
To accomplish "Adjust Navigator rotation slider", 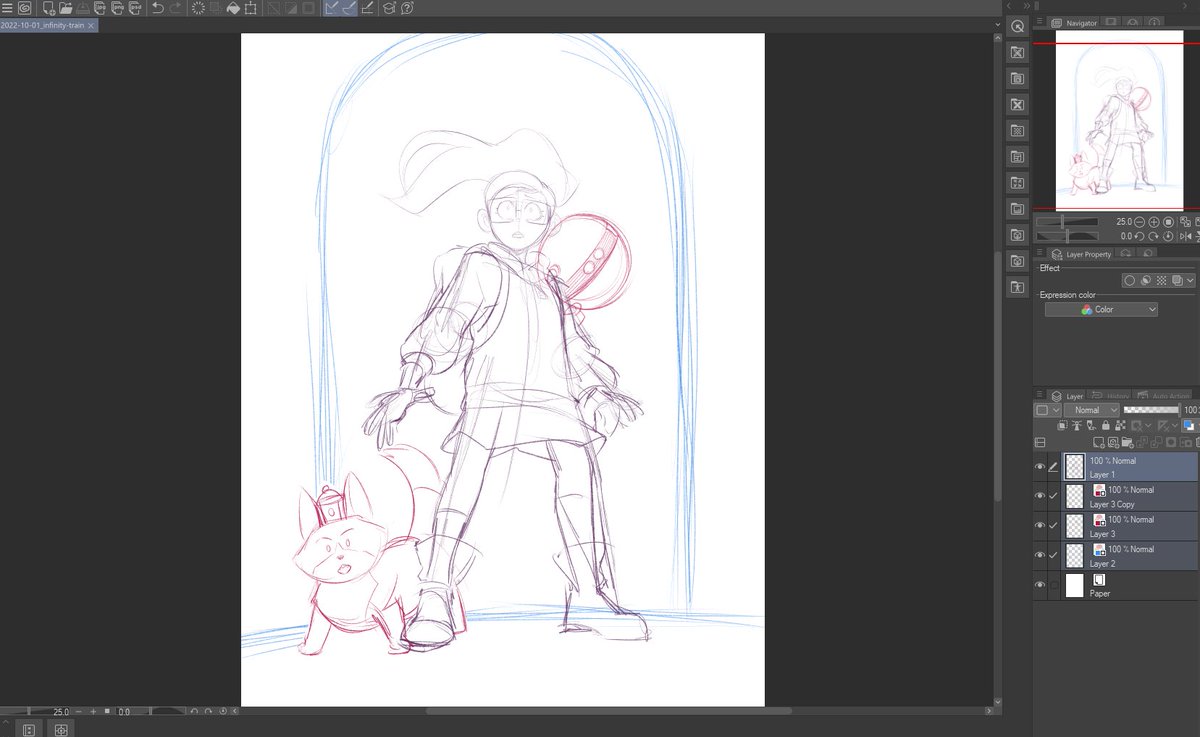I will (1067, 236).
